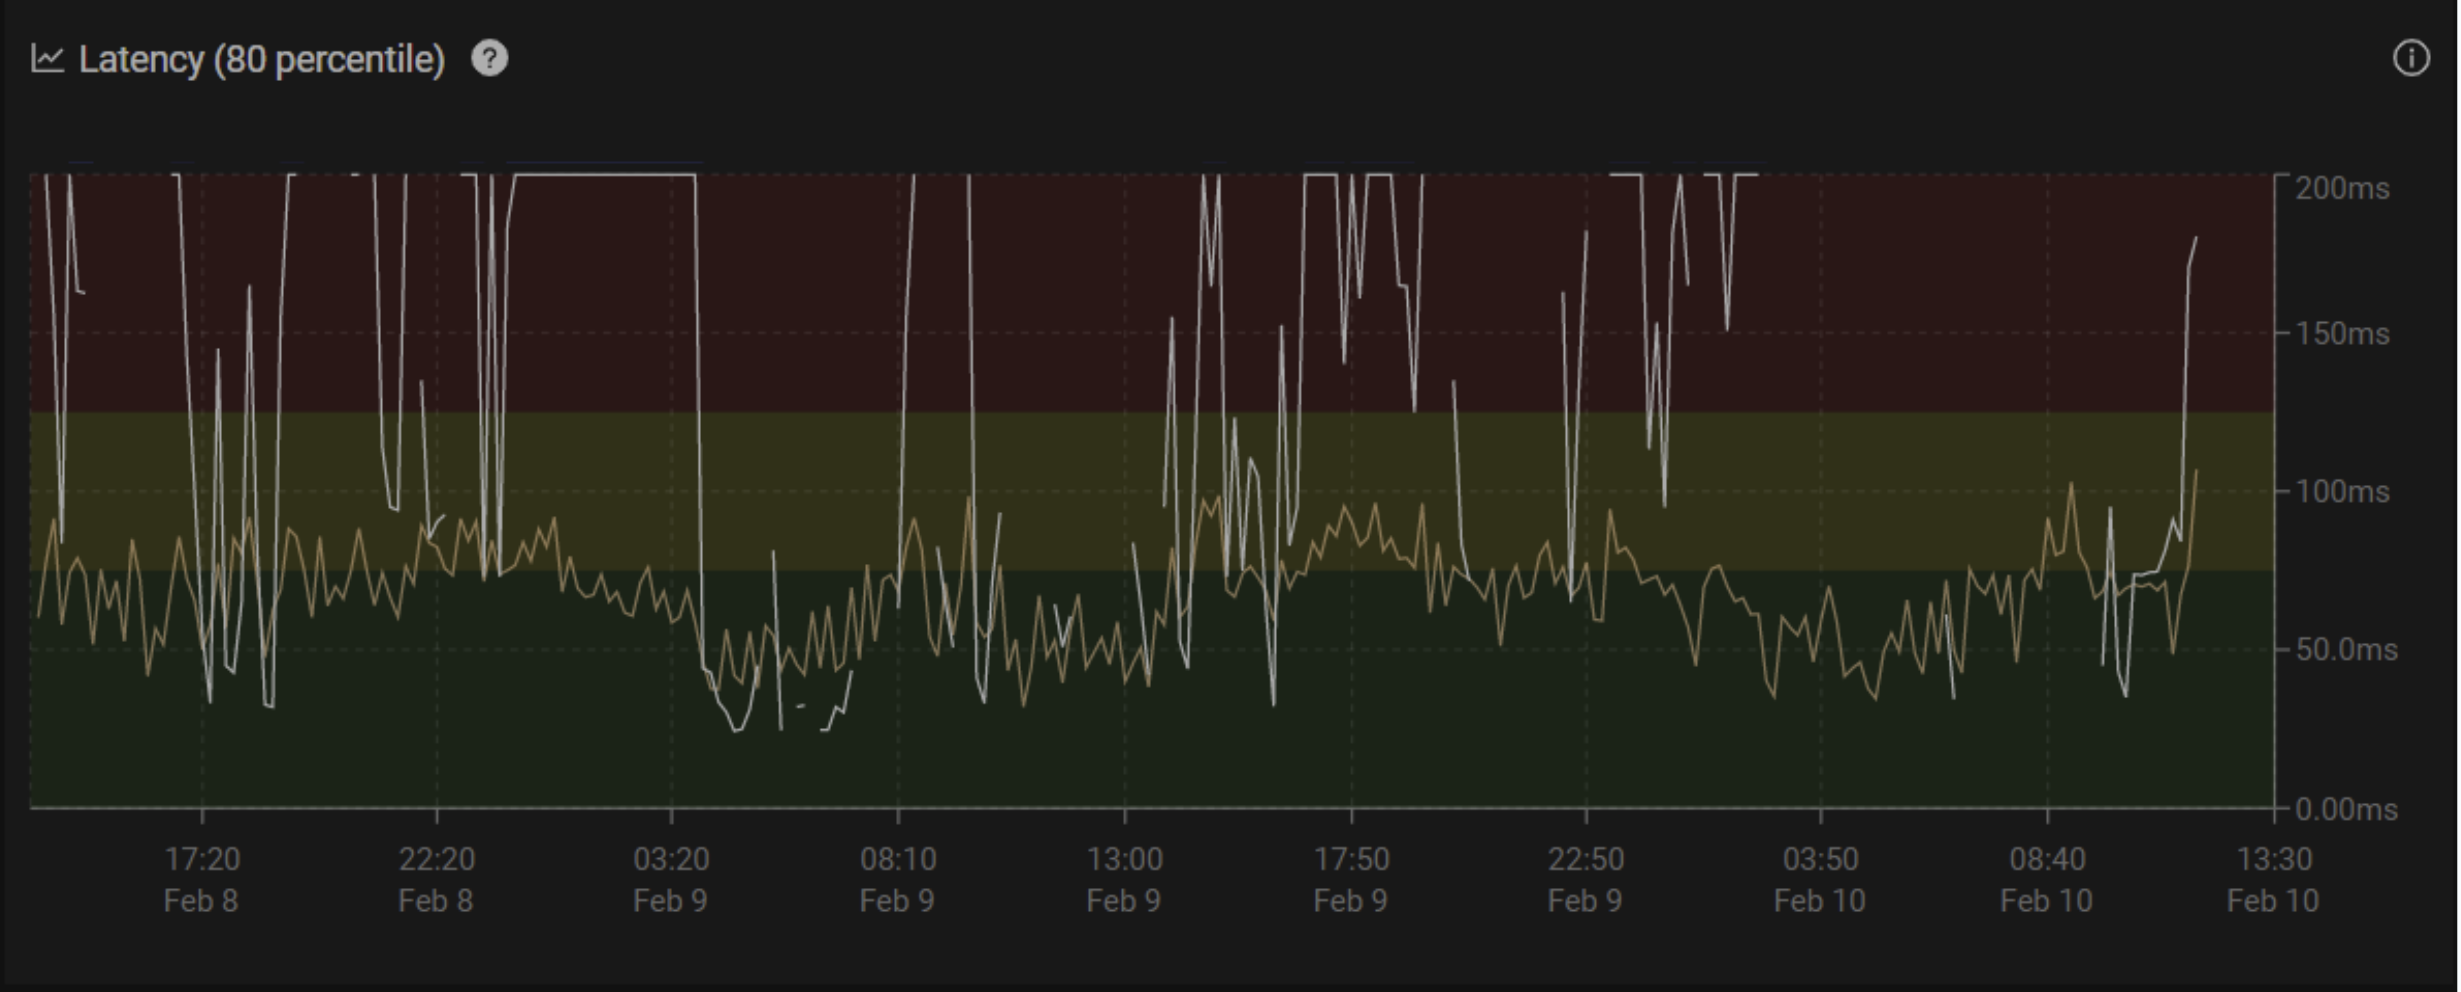Click the 22:50 Feb 9 time label
This screenshot has height=992, width=2461.
click(x=1585, y=879)
